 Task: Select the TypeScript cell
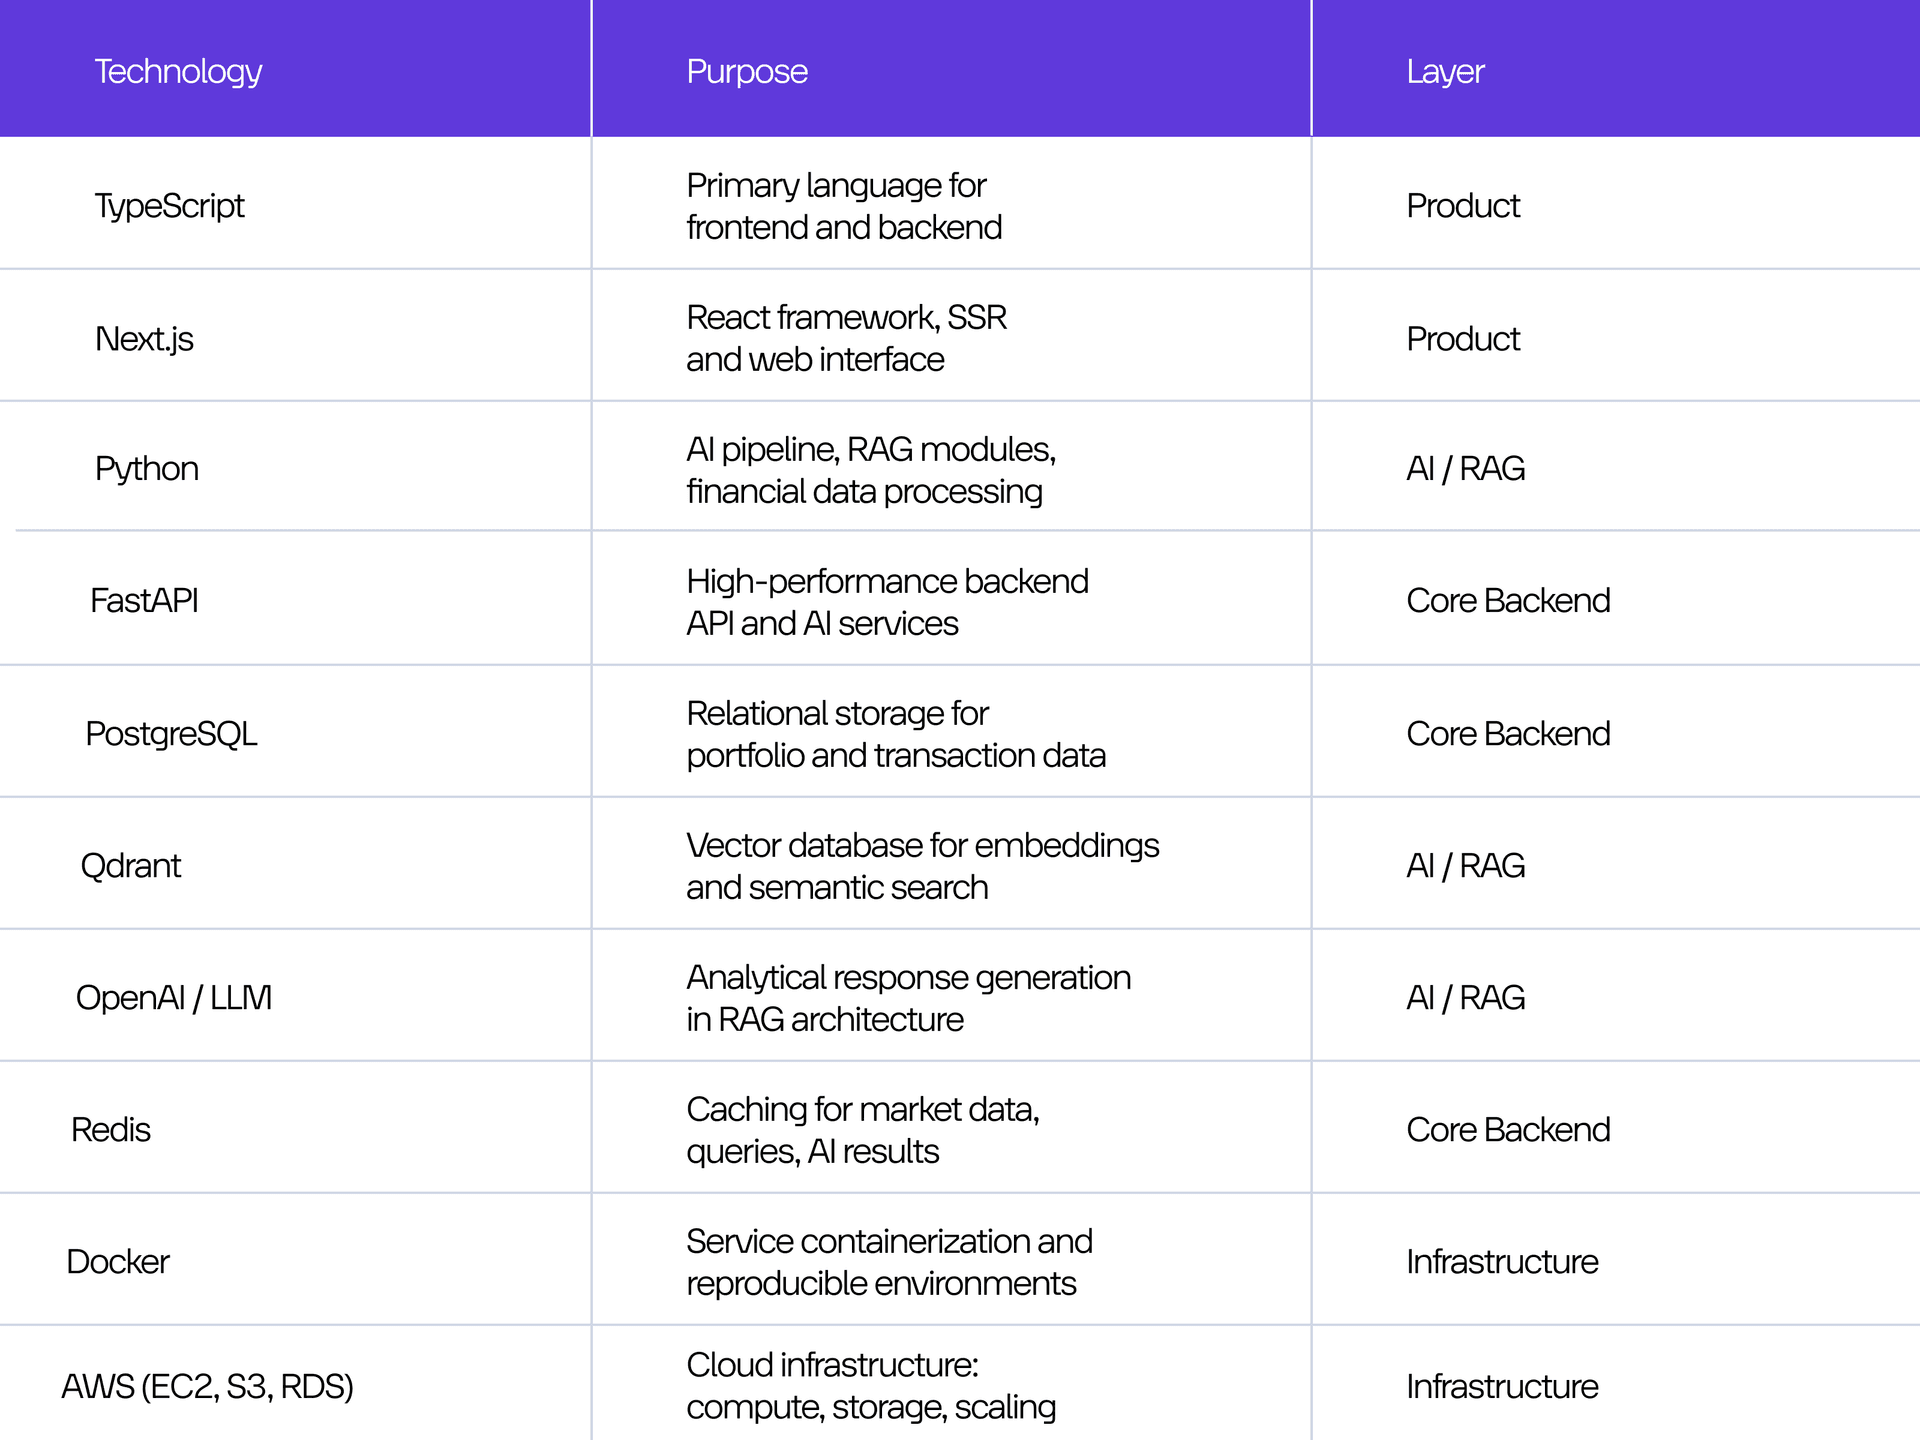coord(169,206)
